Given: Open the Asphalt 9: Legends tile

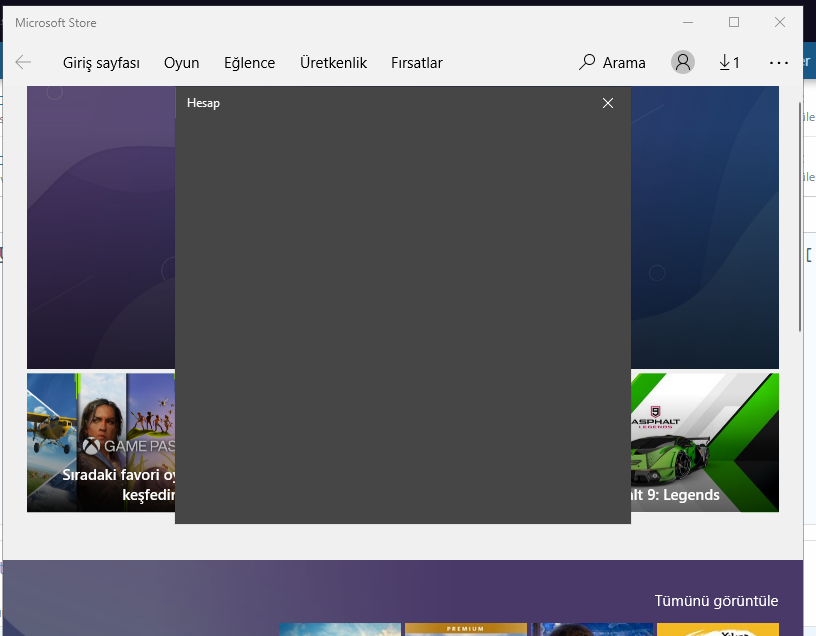Looking at the screenshot, I should tap(705, 442).
